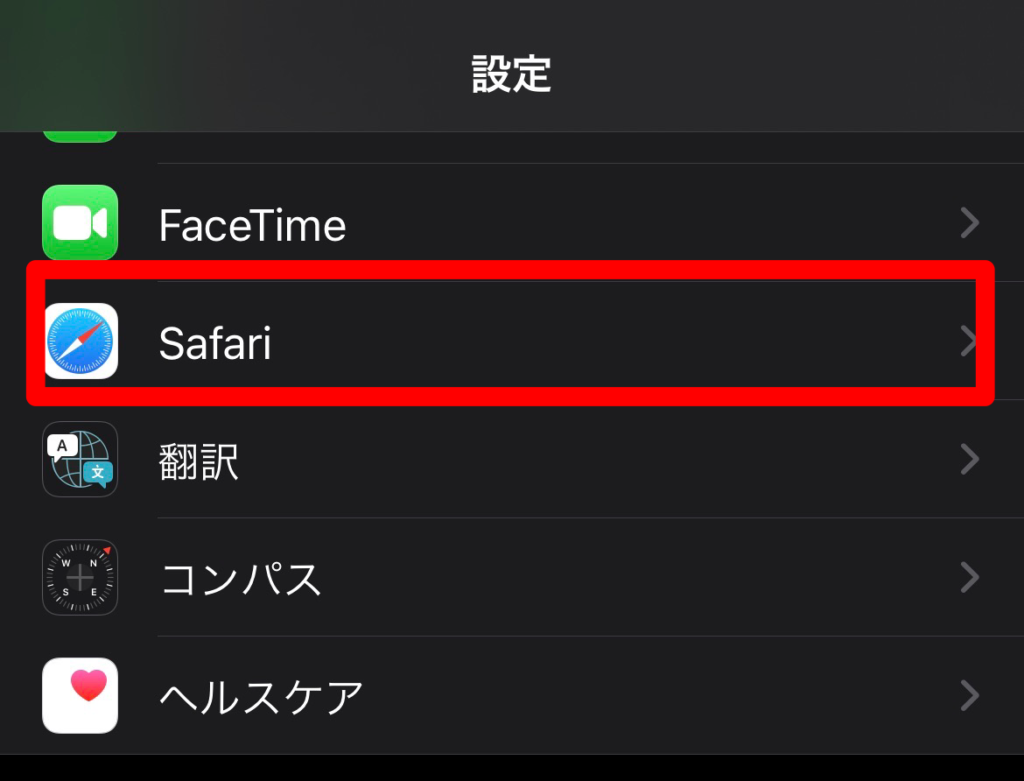Expand 翻訳 settings with the chevron
Viewport: 1024px width, 781px height.
[x=970, y=460]
